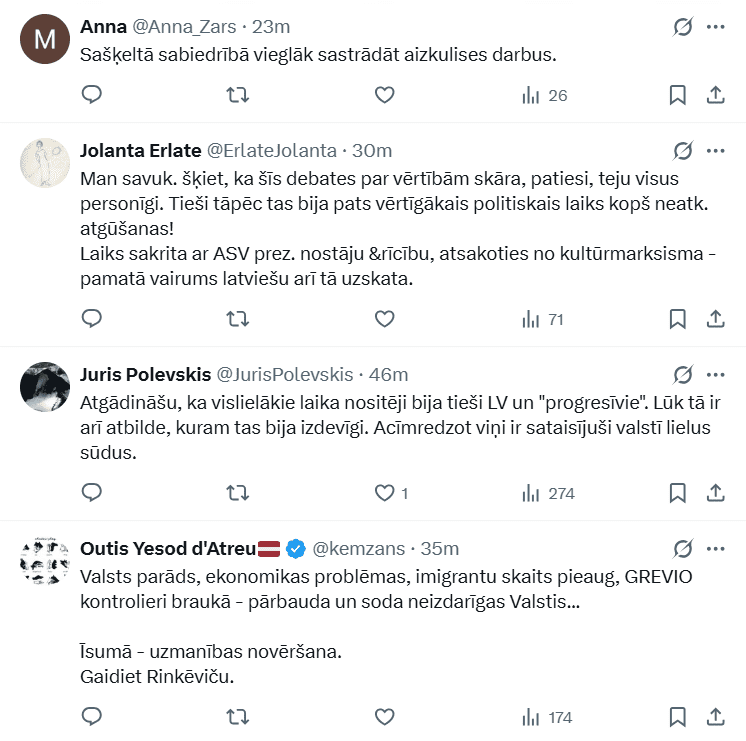Open 46m timestamp on Juris Polevskis's post
The height and width of the screenshot is (741, 746).
389,375
